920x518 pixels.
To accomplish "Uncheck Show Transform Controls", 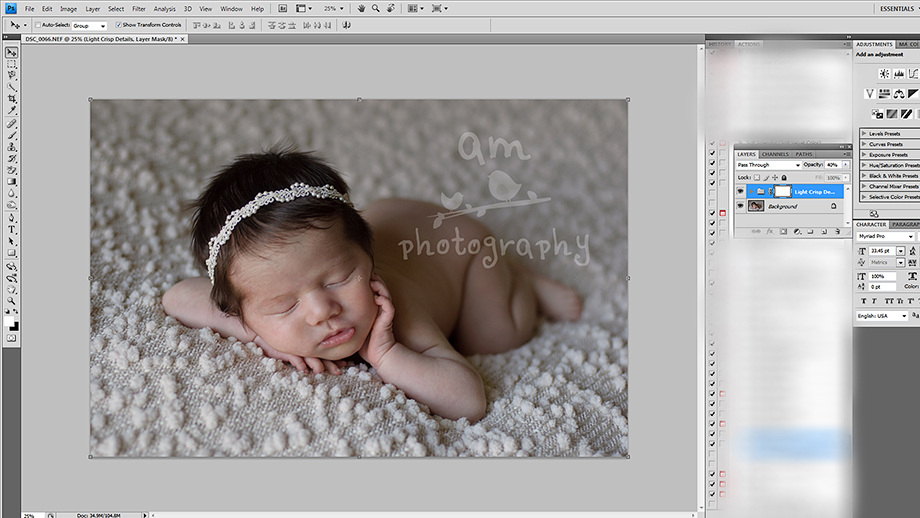I will [x=120, y=25].
